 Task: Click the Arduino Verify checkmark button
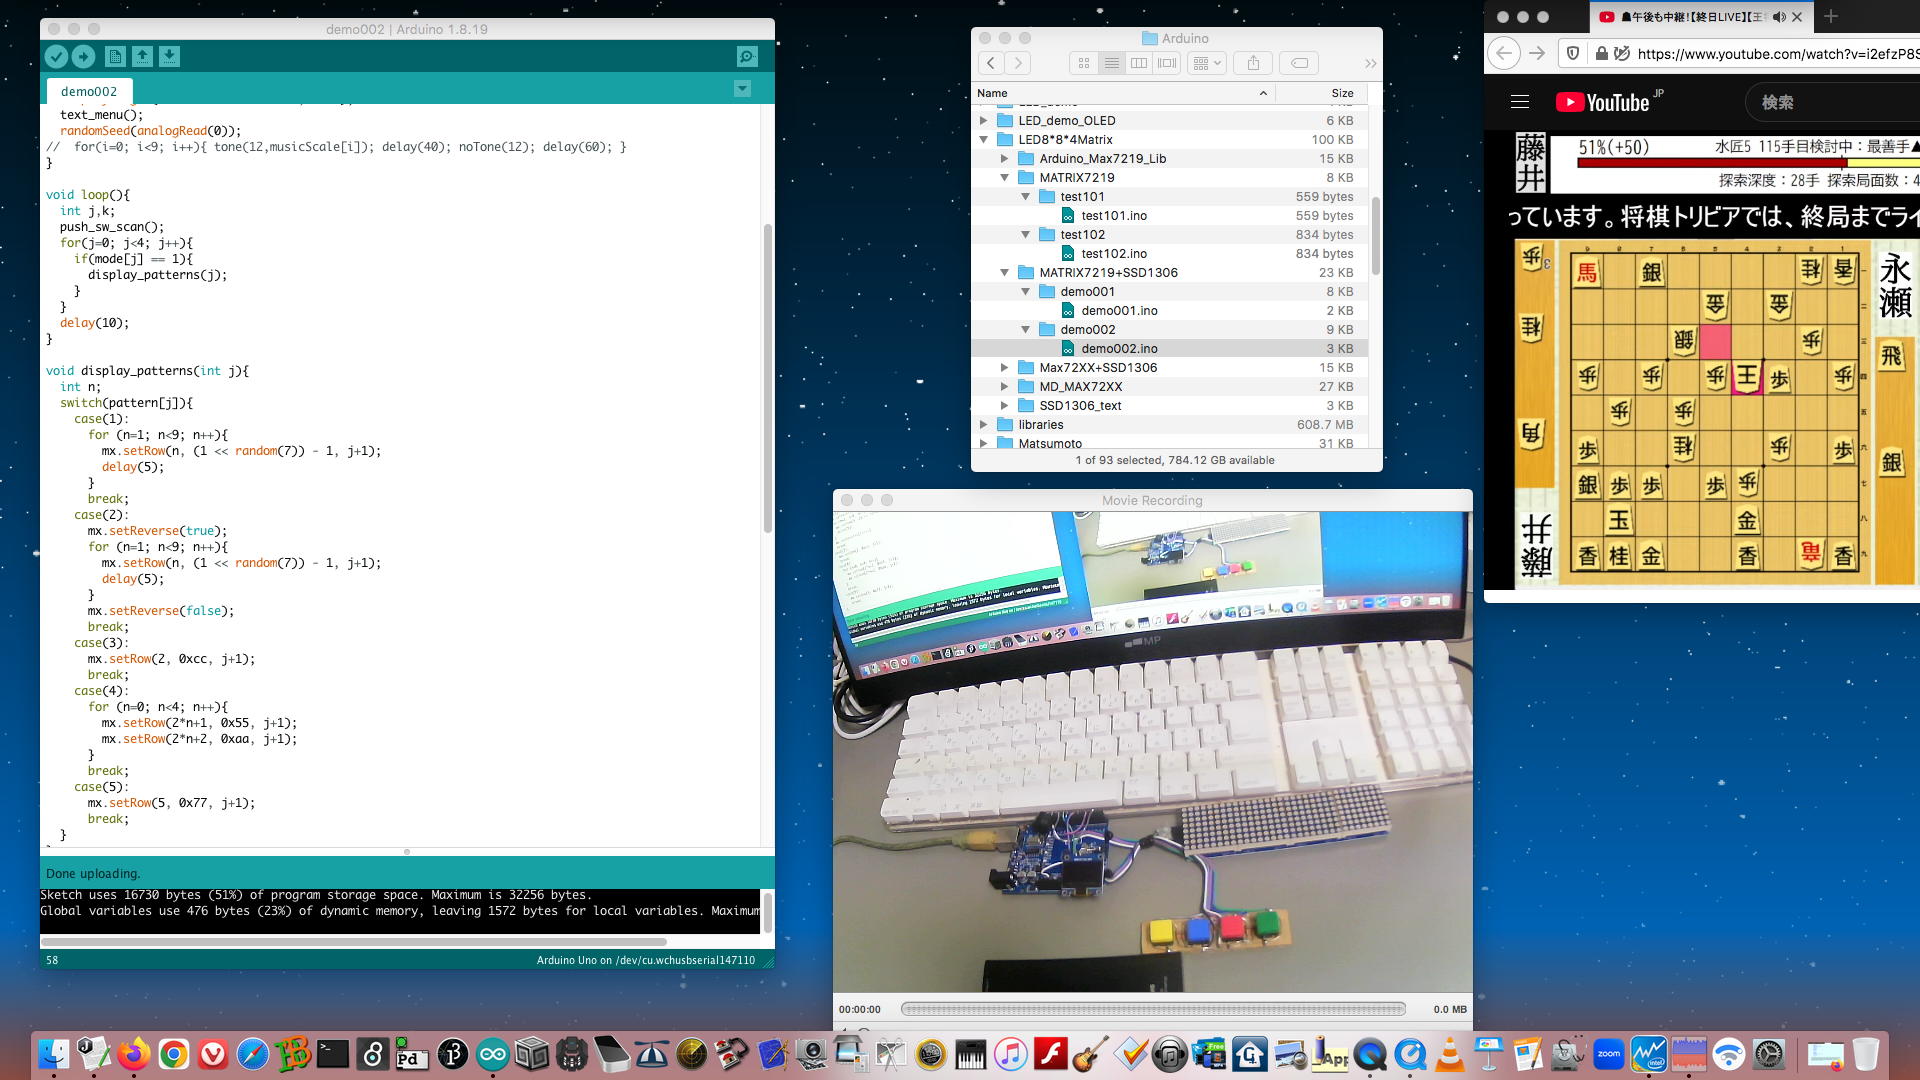click(x=56, y=57)
